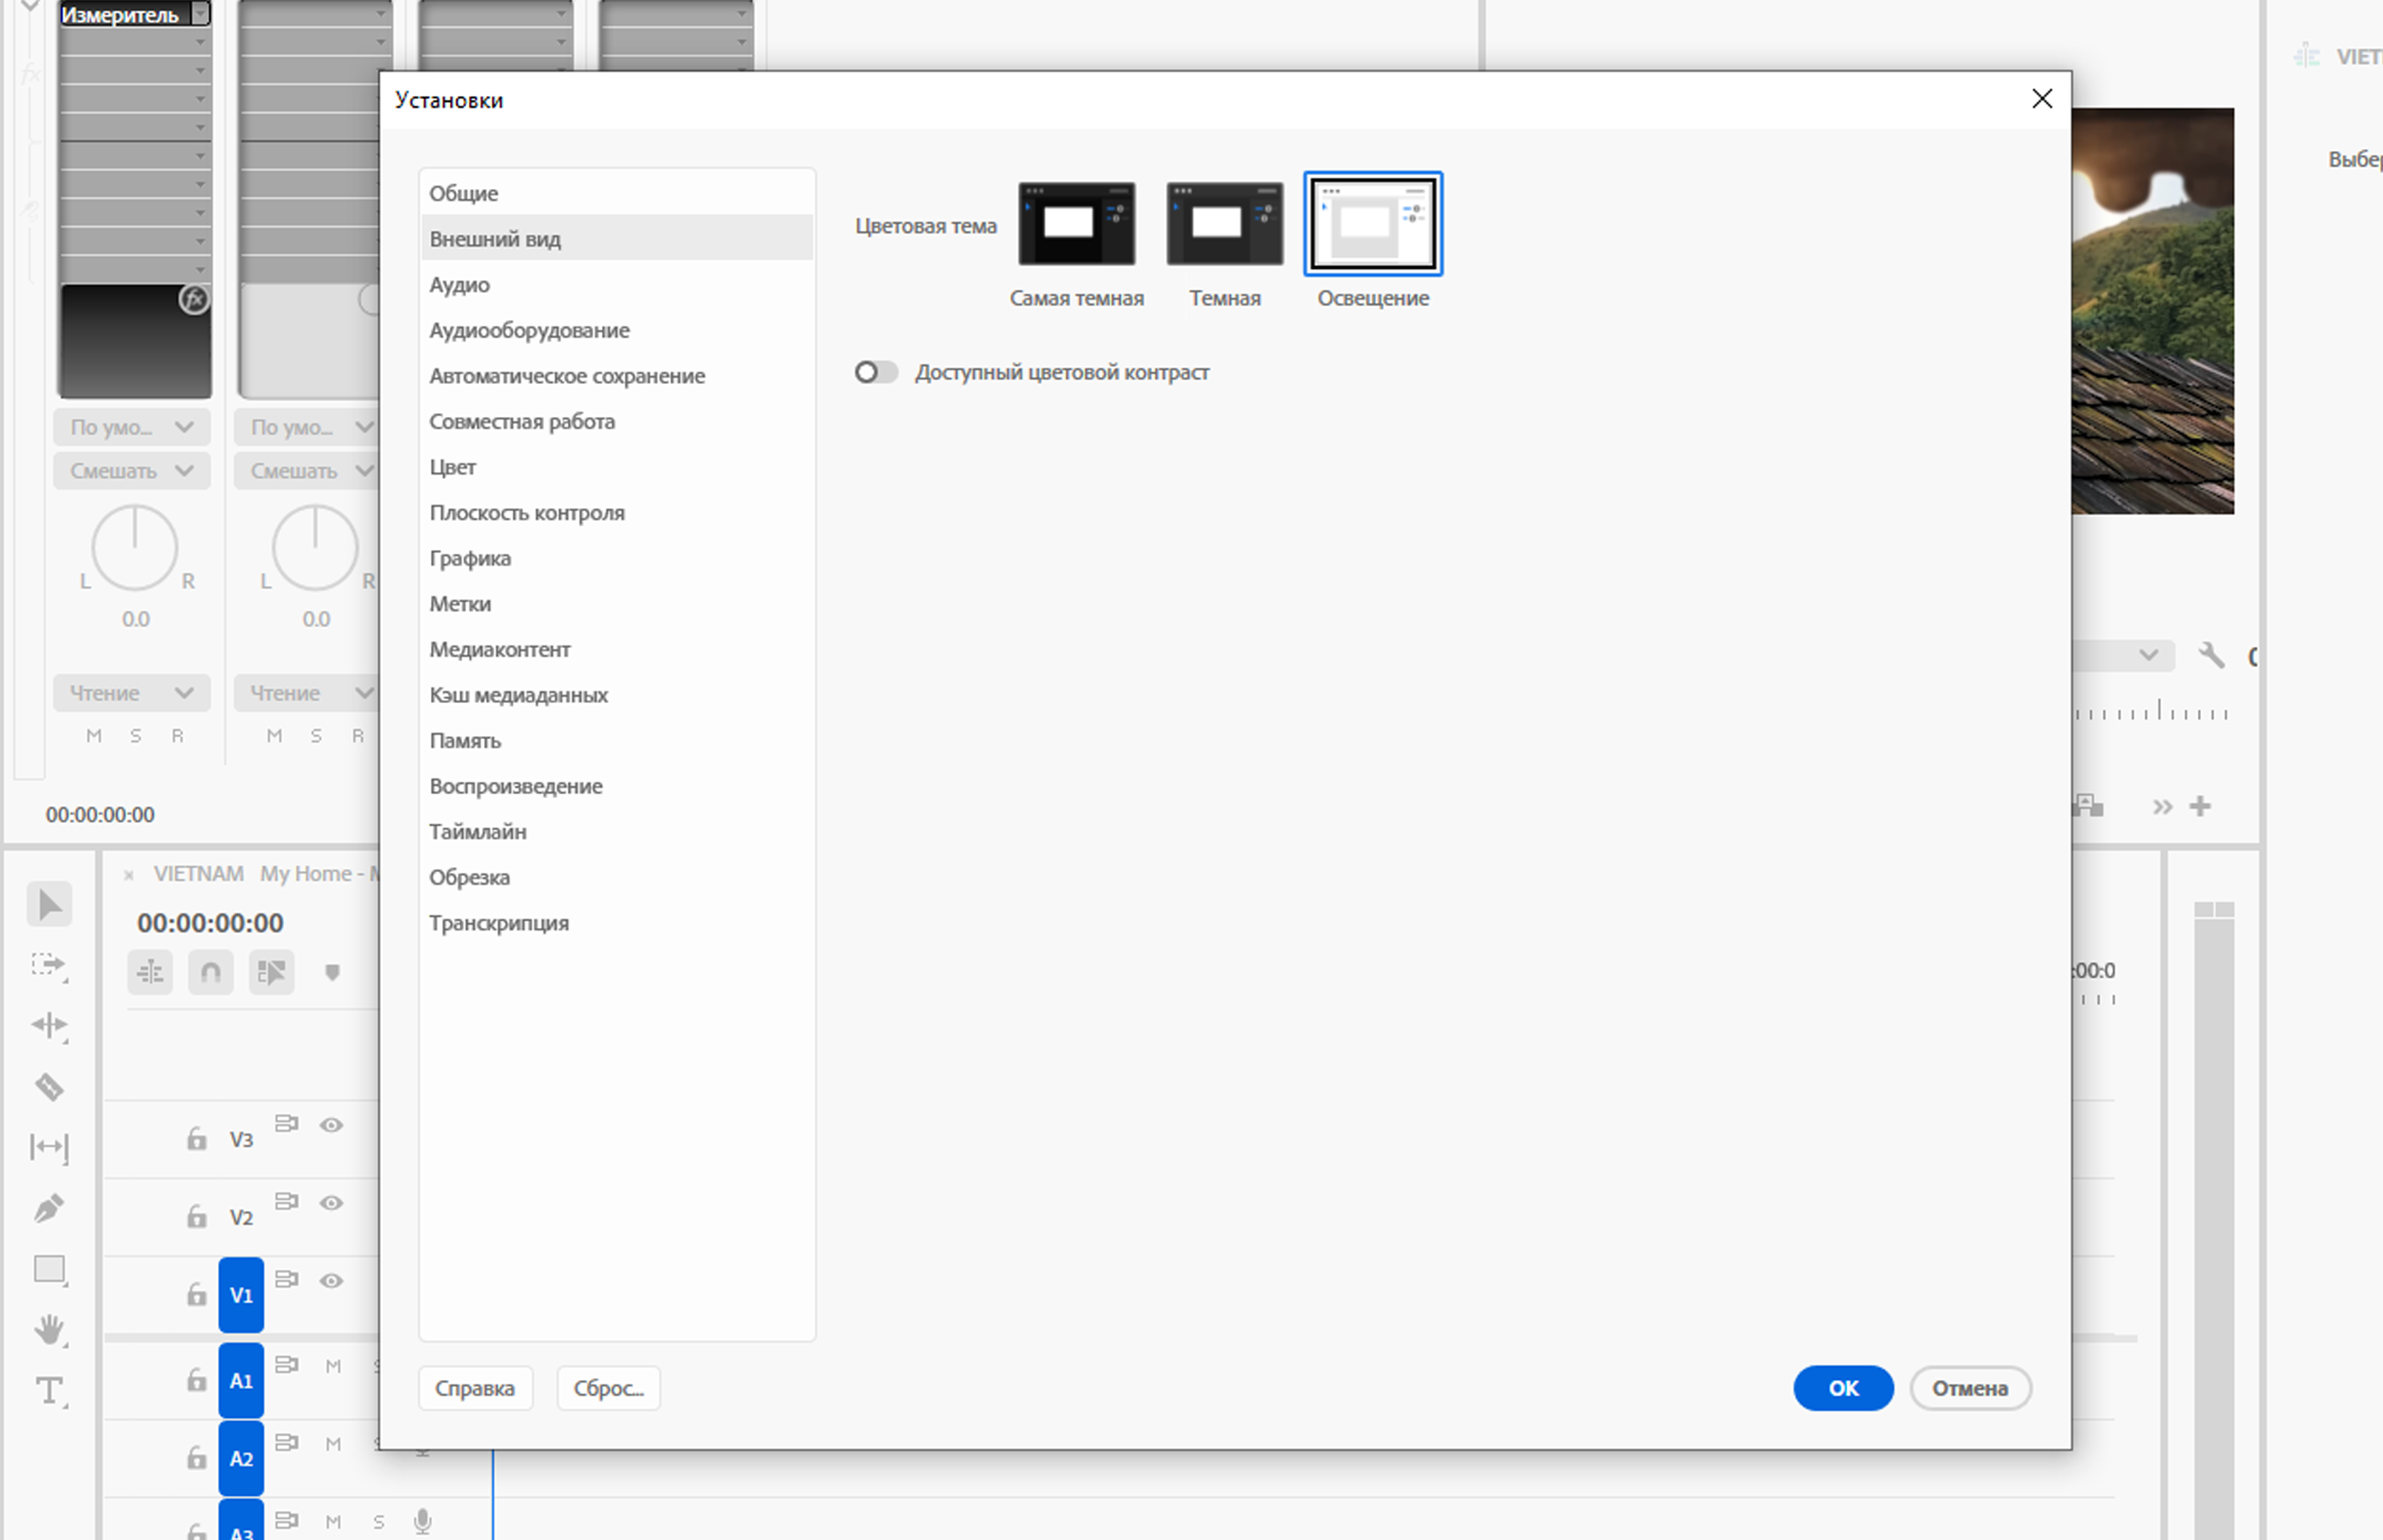2383x1540 pixels.
Task: Open the Измеритель panel dropdown
Action: click(201, 14)
